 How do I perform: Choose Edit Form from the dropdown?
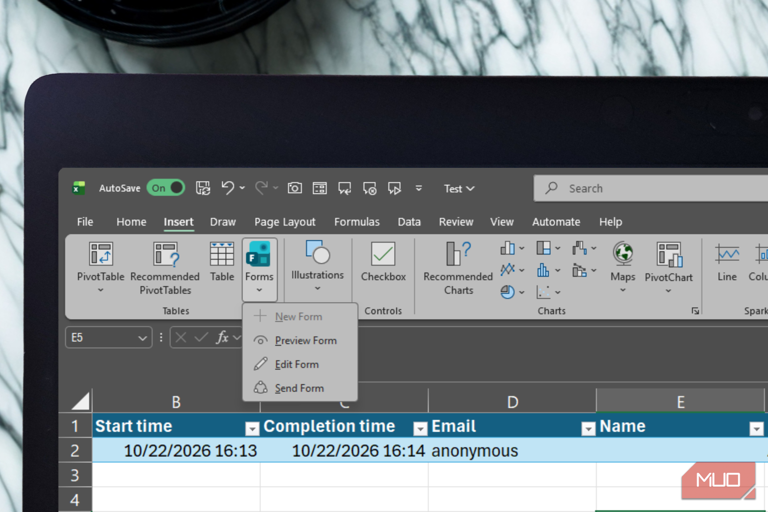tap(299, 365)
